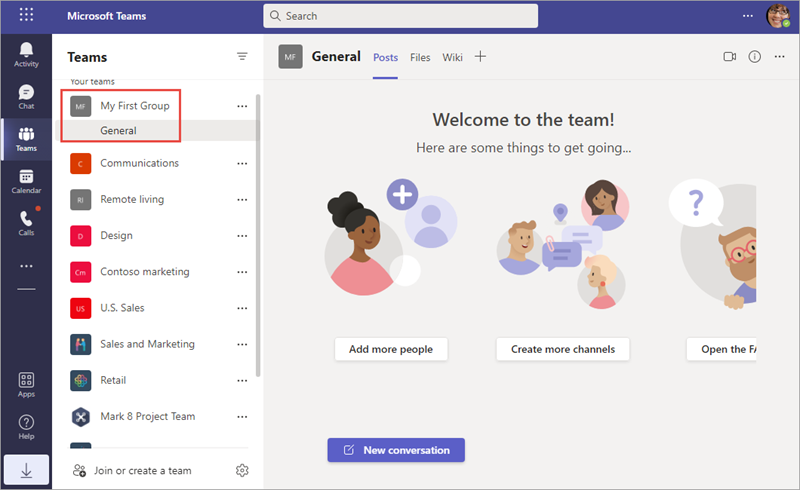Open the Calendar app
Viewport: 800px width, 490px height.
26,182
